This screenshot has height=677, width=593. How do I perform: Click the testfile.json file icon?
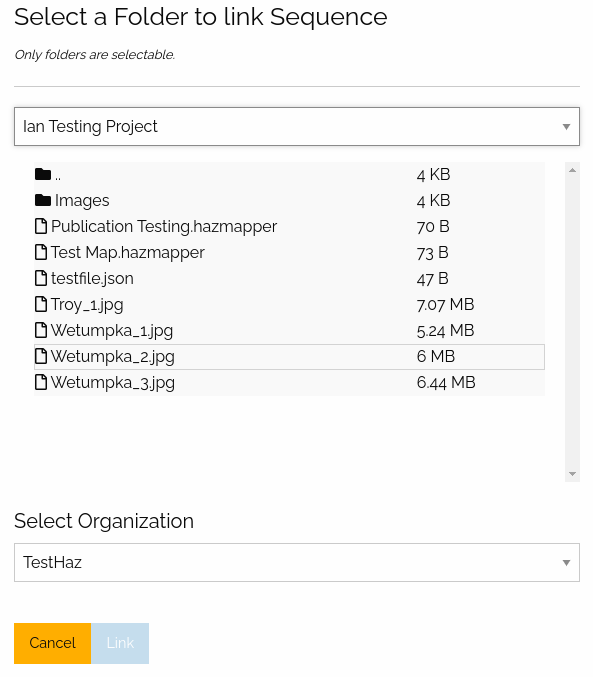coord(41,278)
